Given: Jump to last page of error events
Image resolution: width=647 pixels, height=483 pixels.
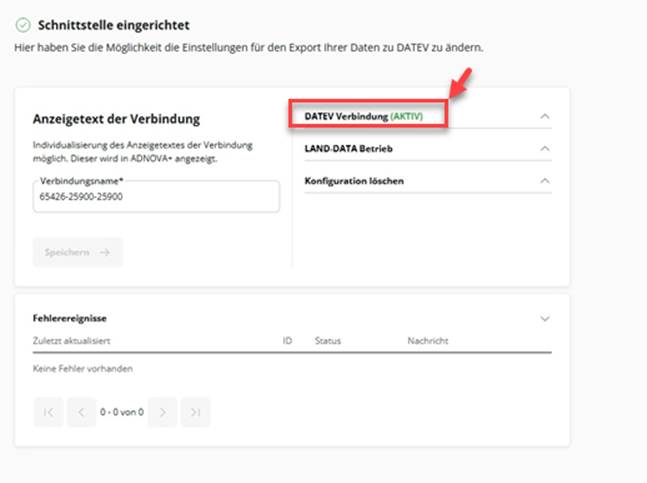Looking at the screenshot, I should pyautogui.click(x=196, y=412).
